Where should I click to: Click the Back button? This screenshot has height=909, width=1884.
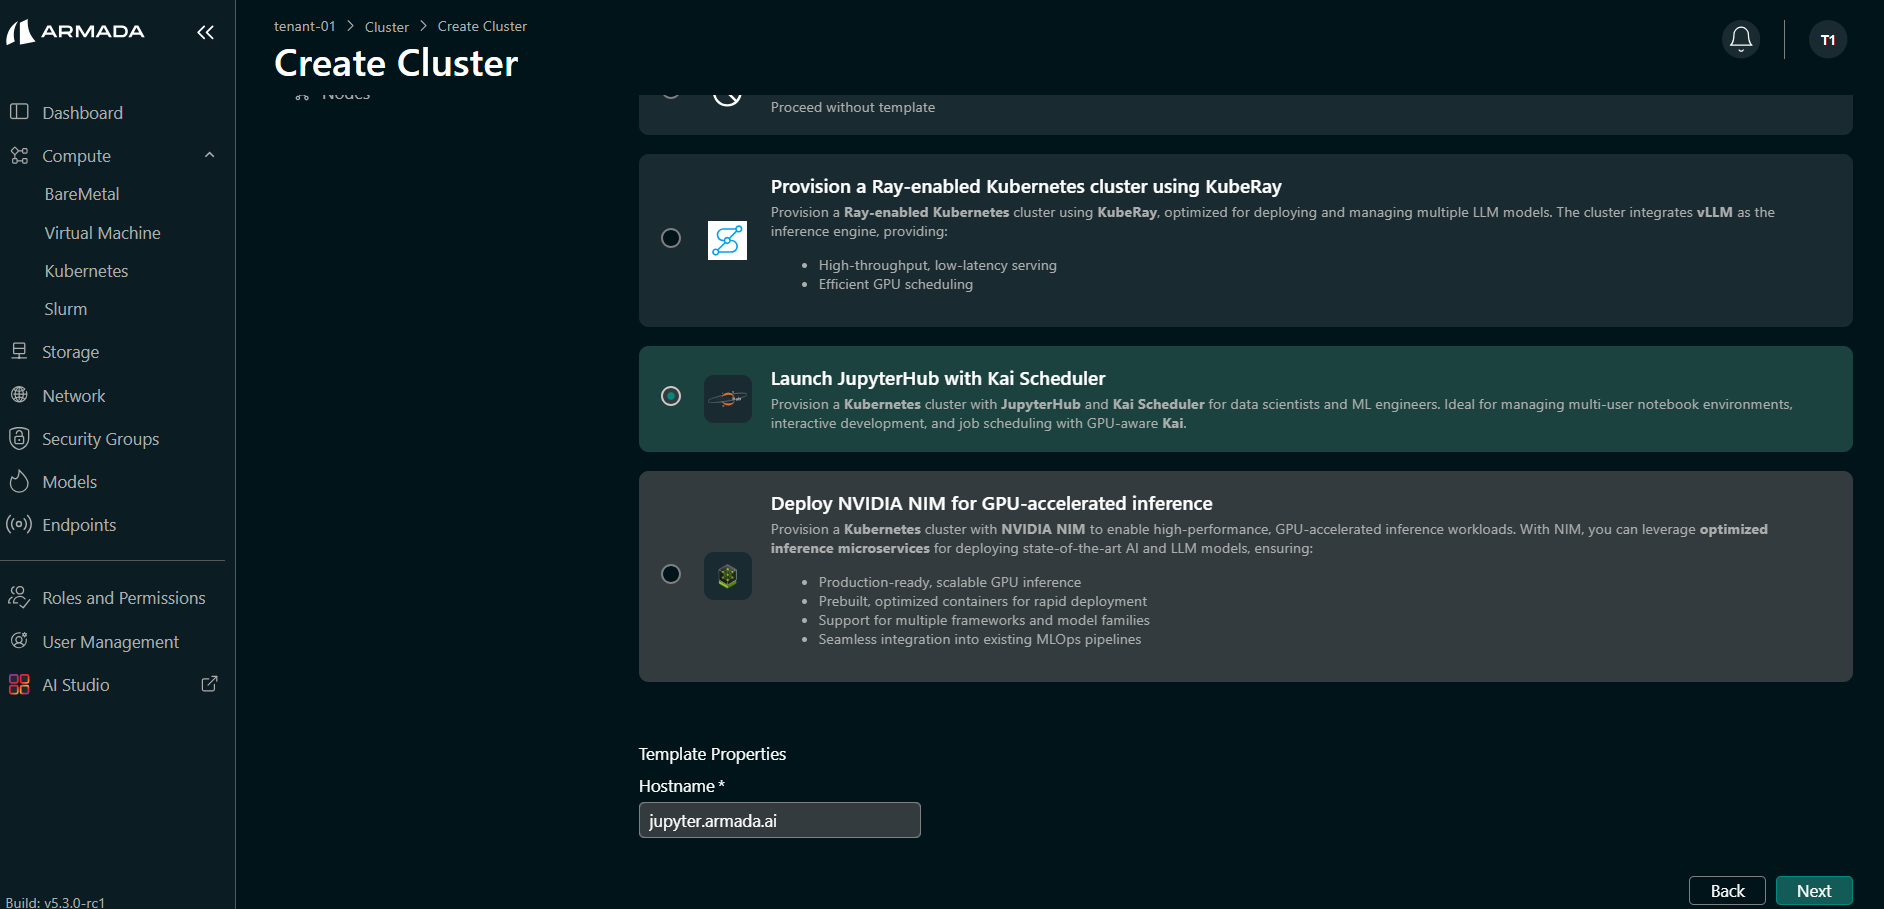[x=1727, y=891]
